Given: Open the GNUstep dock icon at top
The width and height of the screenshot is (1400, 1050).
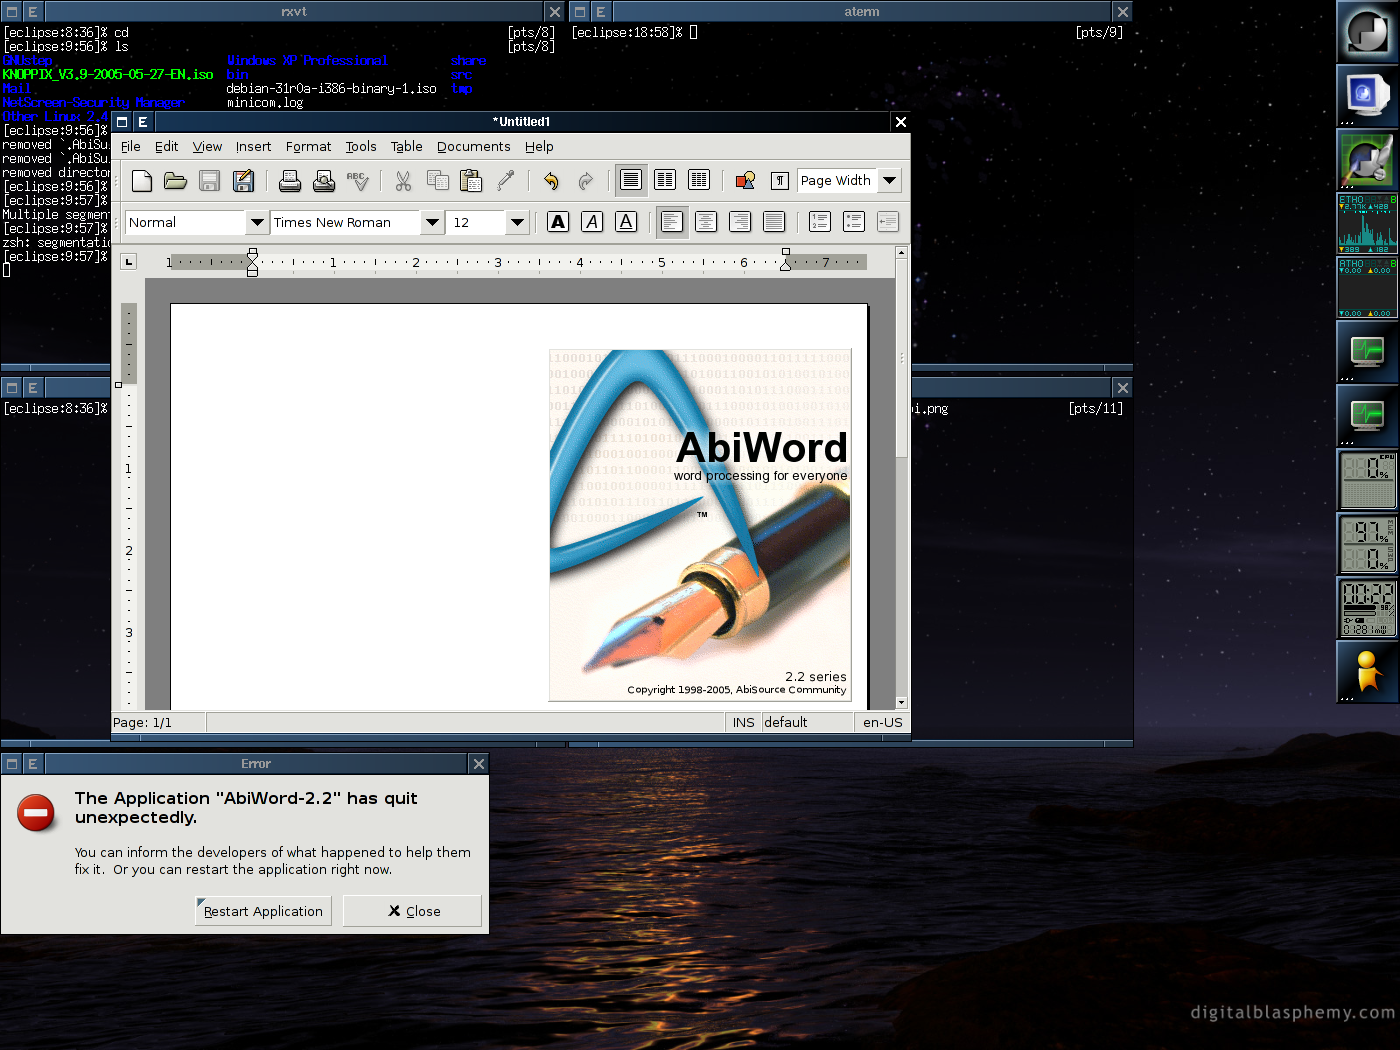Looking at the screenshot, I should tap(1367, 31).
